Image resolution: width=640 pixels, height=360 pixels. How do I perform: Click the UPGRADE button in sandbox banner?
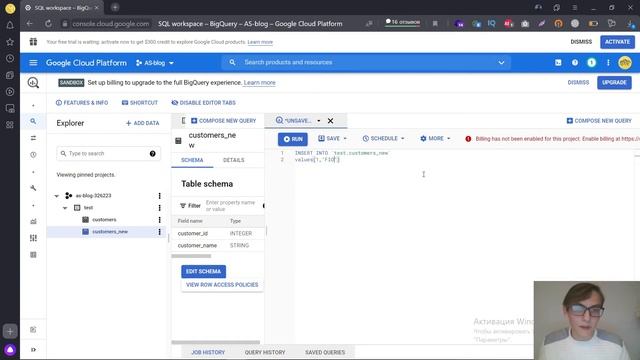pos(614,82)
